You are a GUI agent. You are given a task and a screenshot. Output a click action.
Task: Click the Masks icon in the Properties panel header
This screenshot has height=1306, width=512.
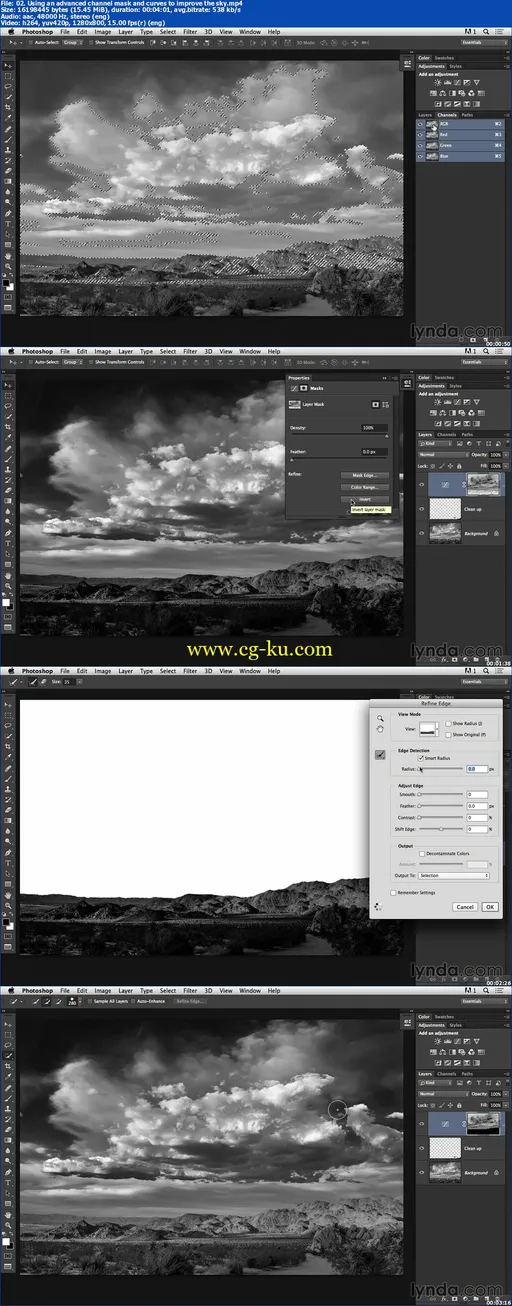pyautogui.click(x=303, y=388)
